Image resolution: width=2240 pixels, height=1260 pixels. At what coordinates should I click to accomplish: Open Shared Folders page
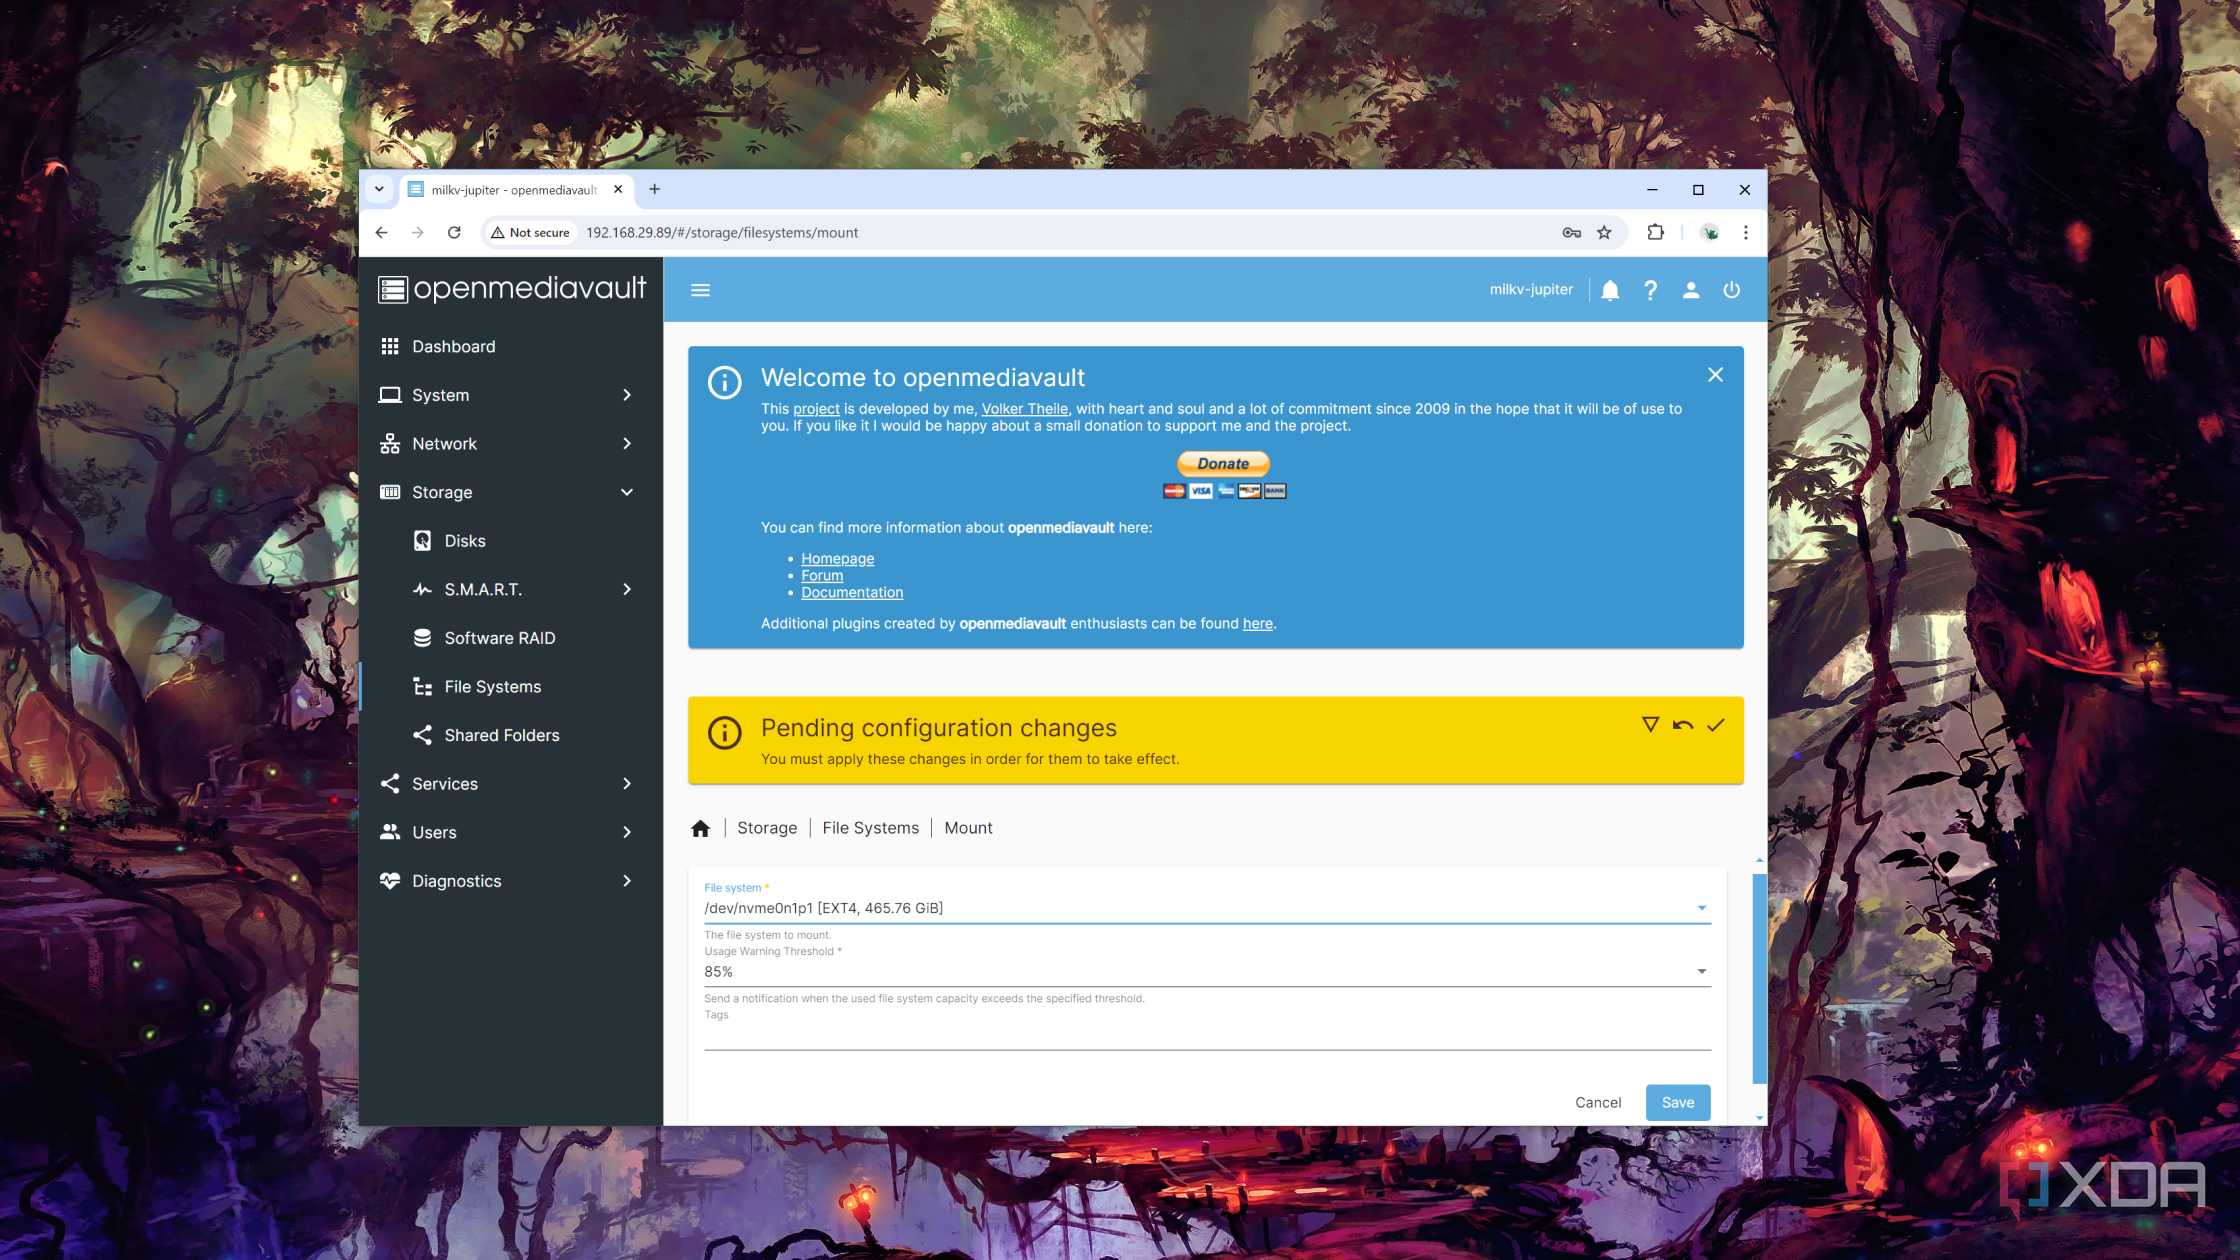(x=510, y=735)
